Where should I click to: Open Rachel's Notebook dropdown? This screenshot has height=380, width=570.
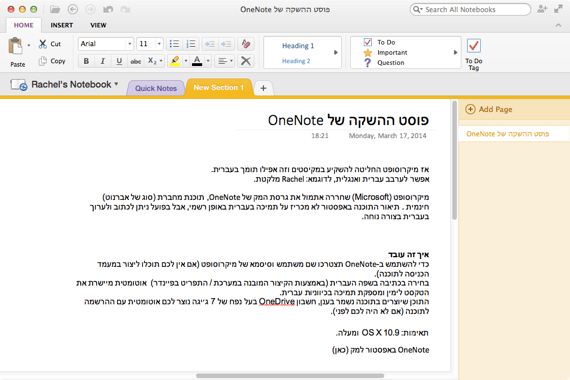[x=116, y=84]
